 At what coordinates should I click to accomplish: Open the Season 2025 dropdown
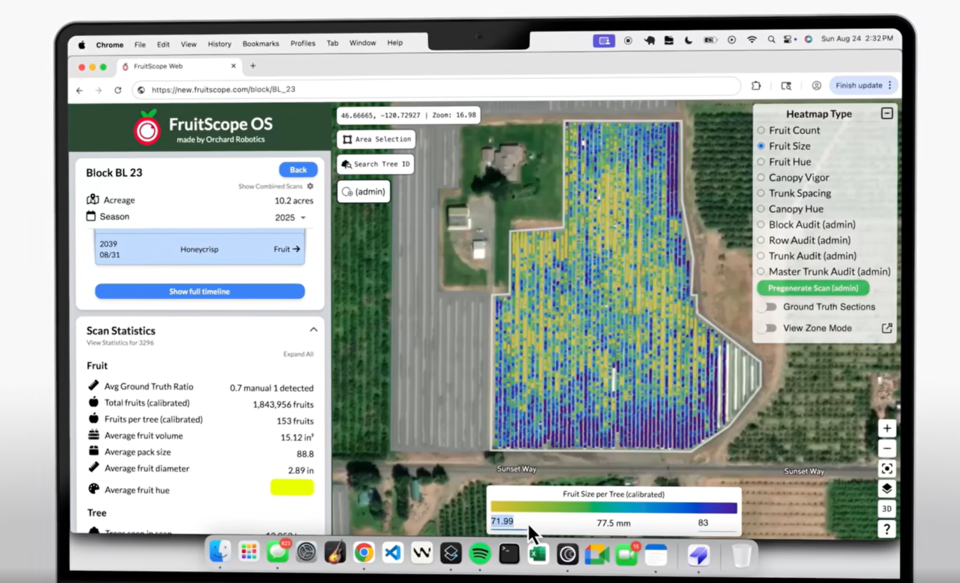pyautogui.click(x=290, y=217)
